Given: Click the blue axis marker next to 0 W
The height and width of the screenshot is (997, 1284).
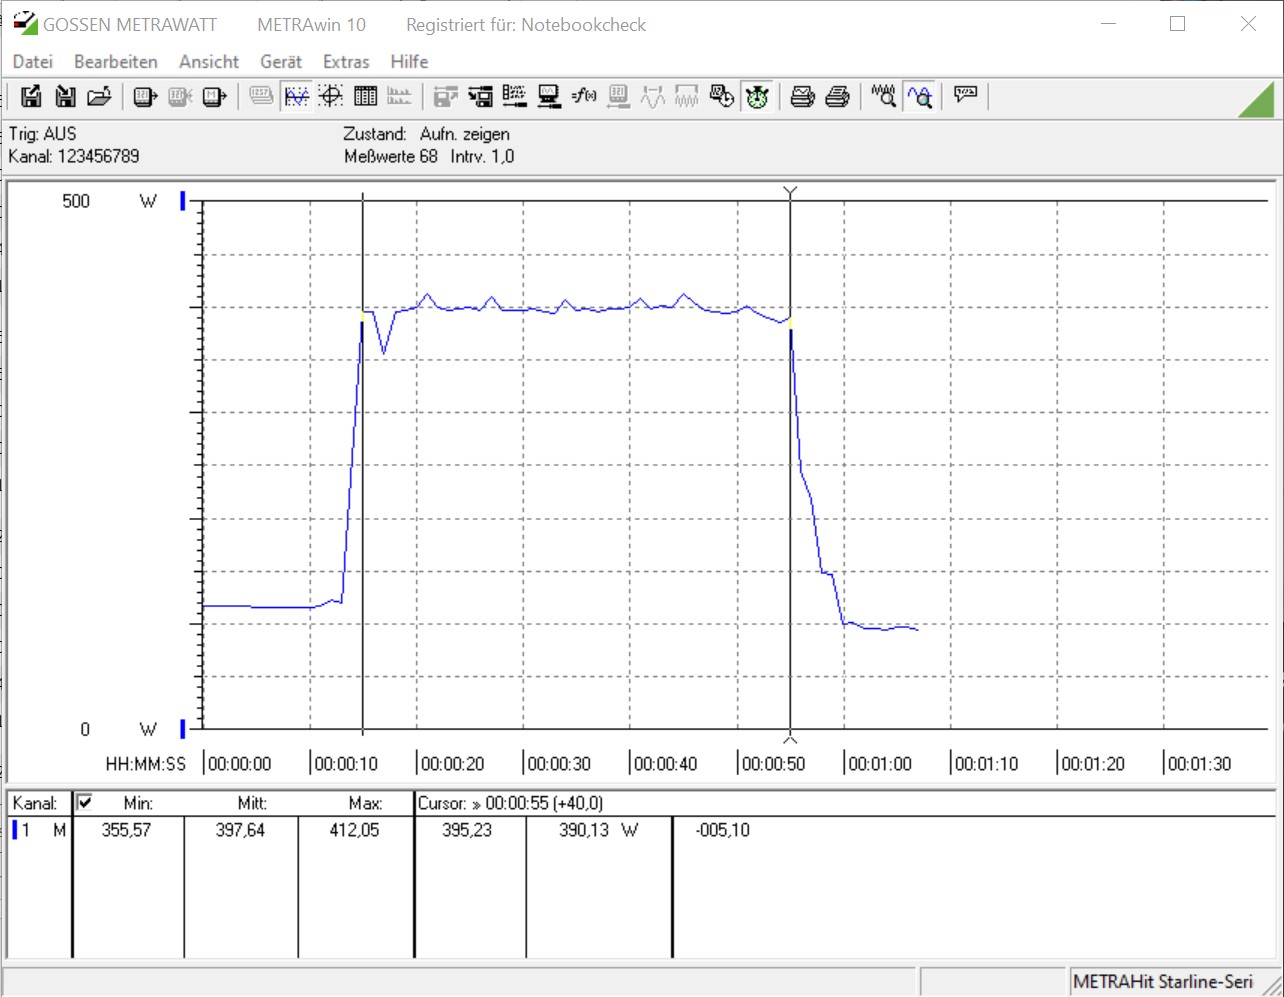Looking at the screenshot, I should click(183, 728).
